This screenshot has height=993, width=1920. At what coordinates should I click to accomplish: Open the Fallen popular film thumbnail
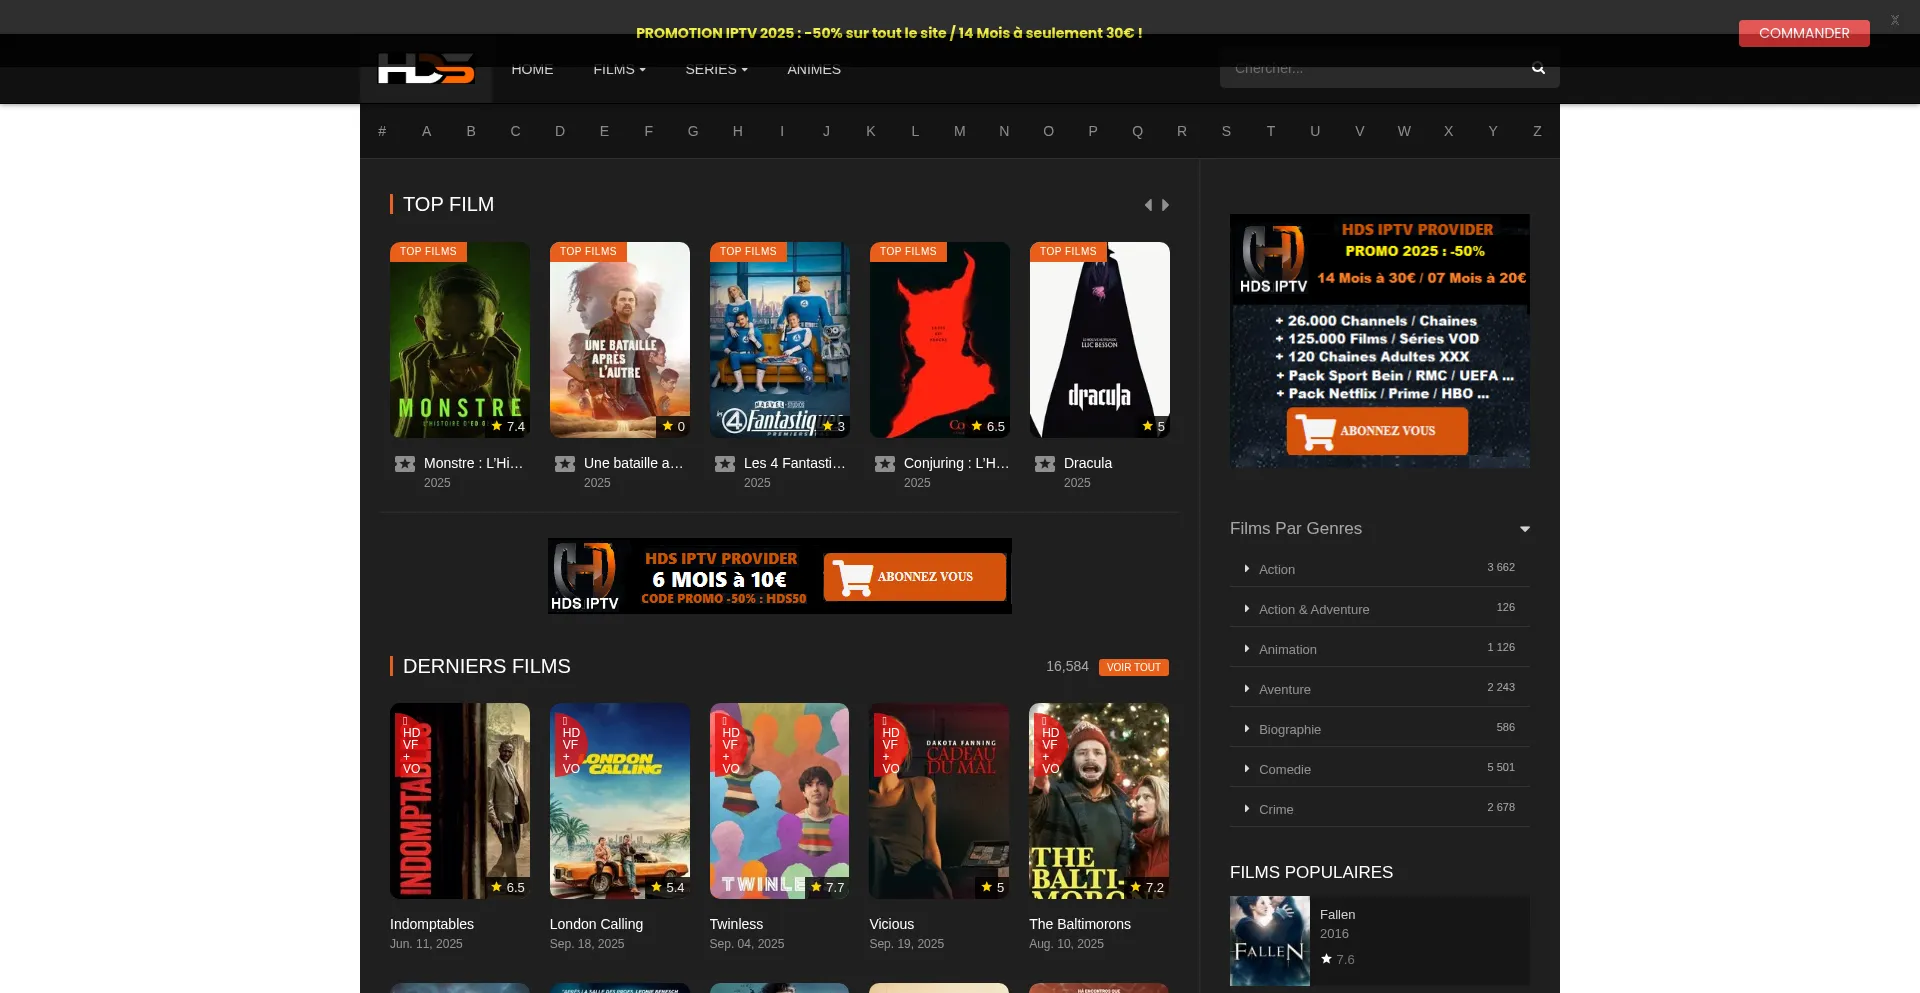pyautogui.click(x=1269, y=940)
